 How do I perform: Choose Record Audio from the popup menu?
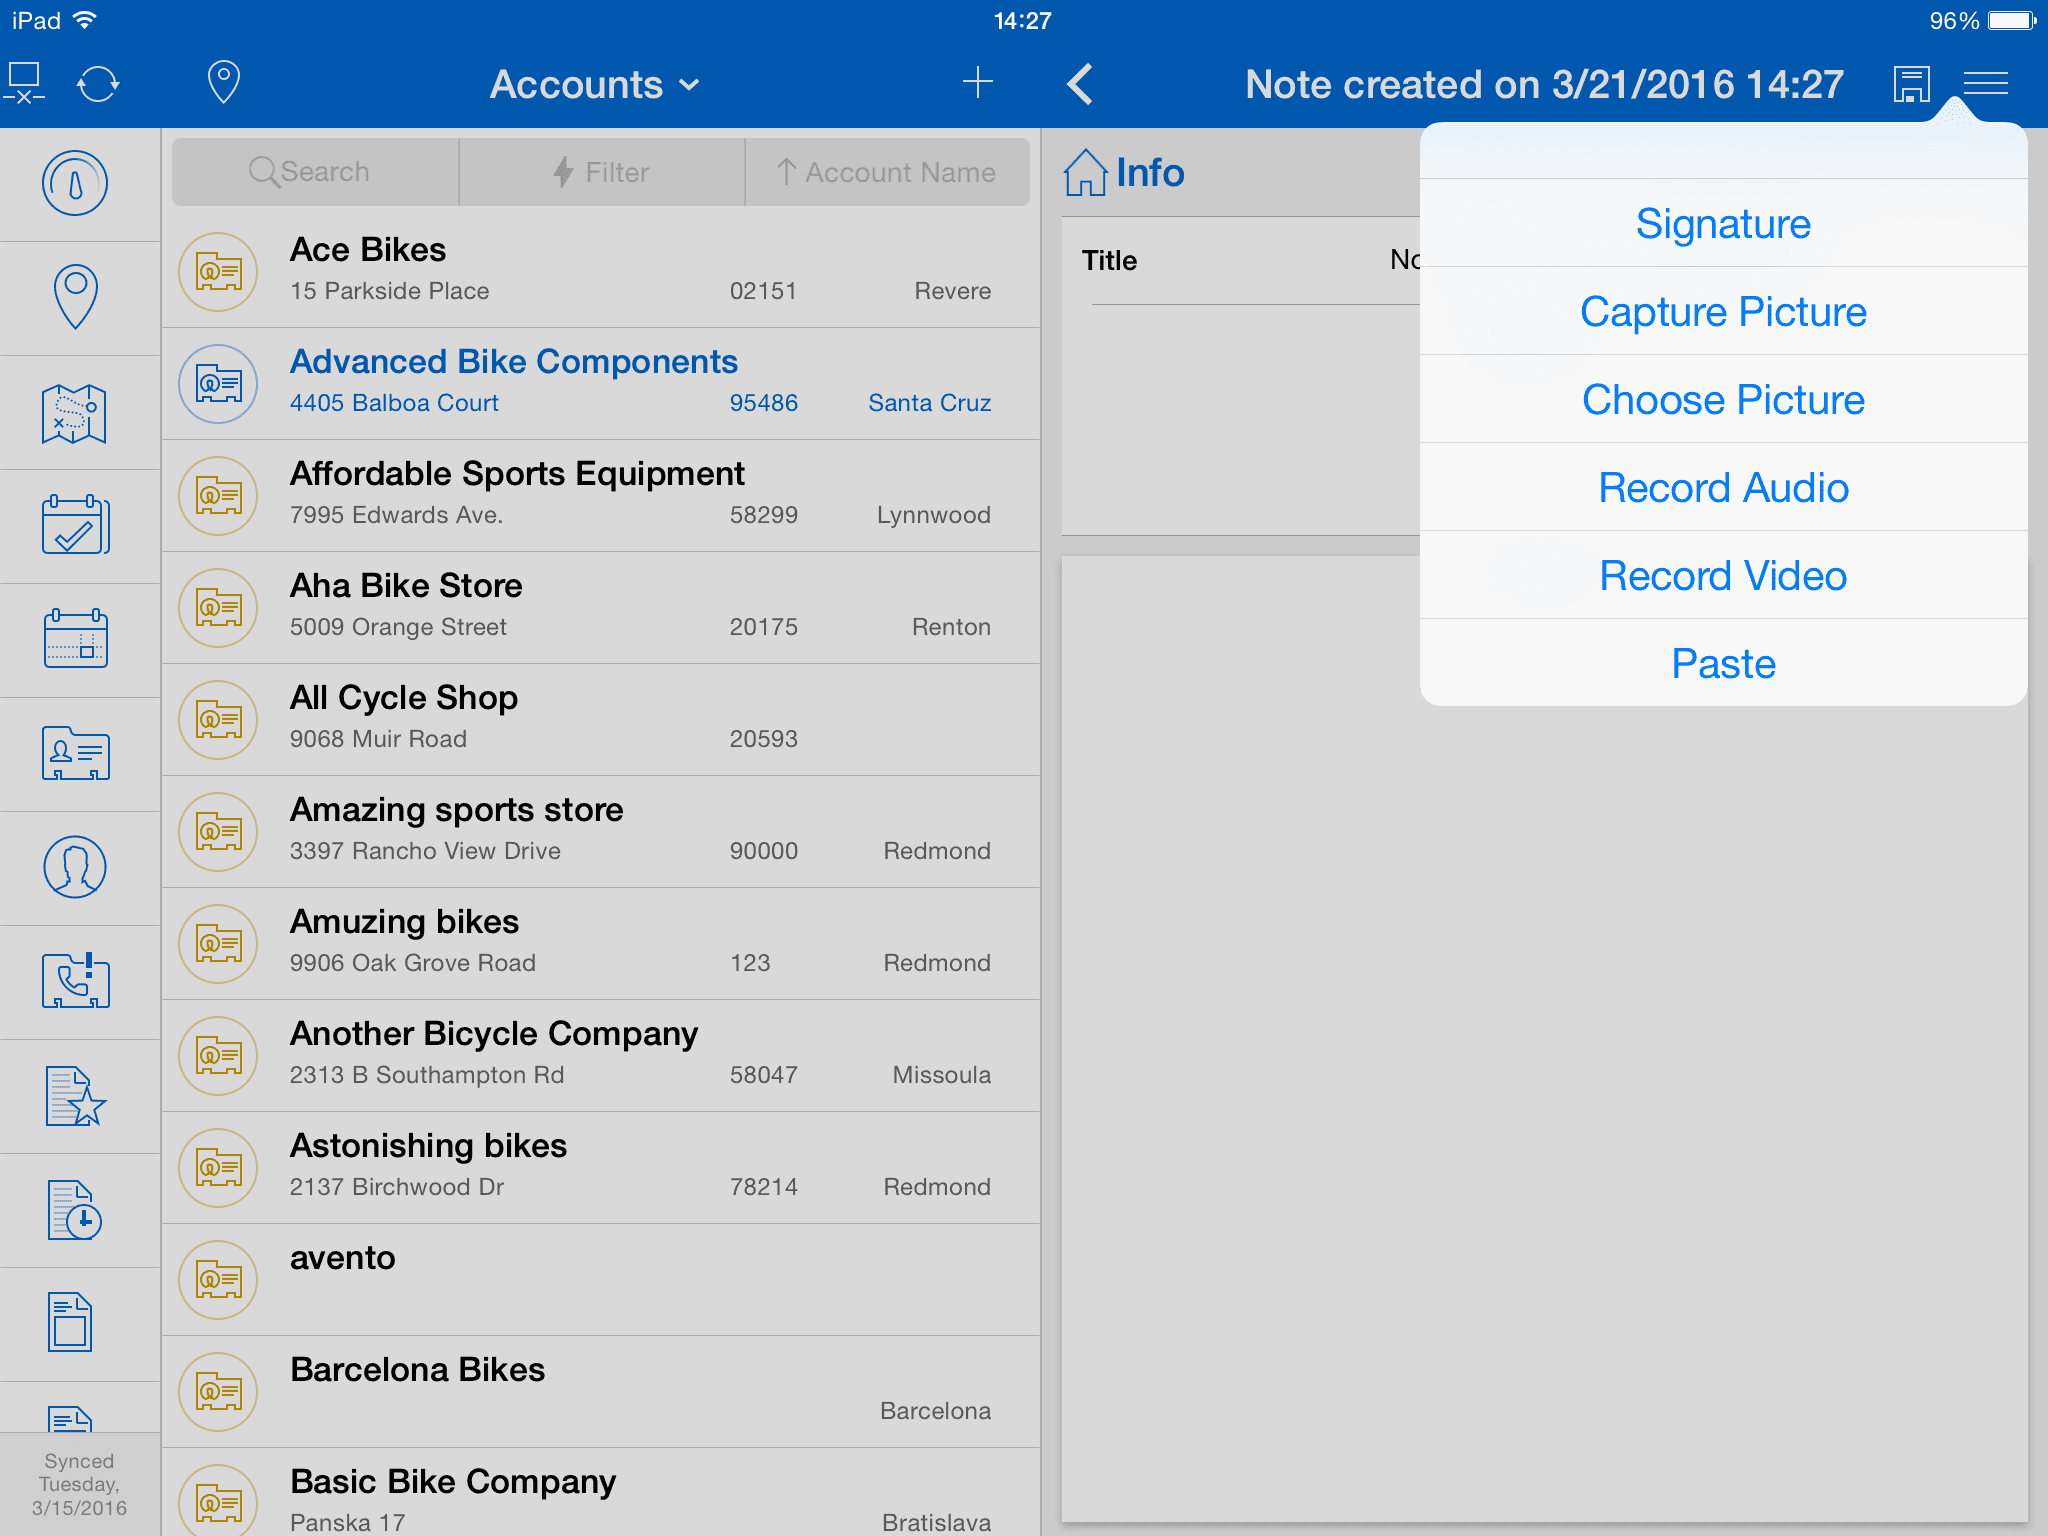click(x=1722, y=487)
